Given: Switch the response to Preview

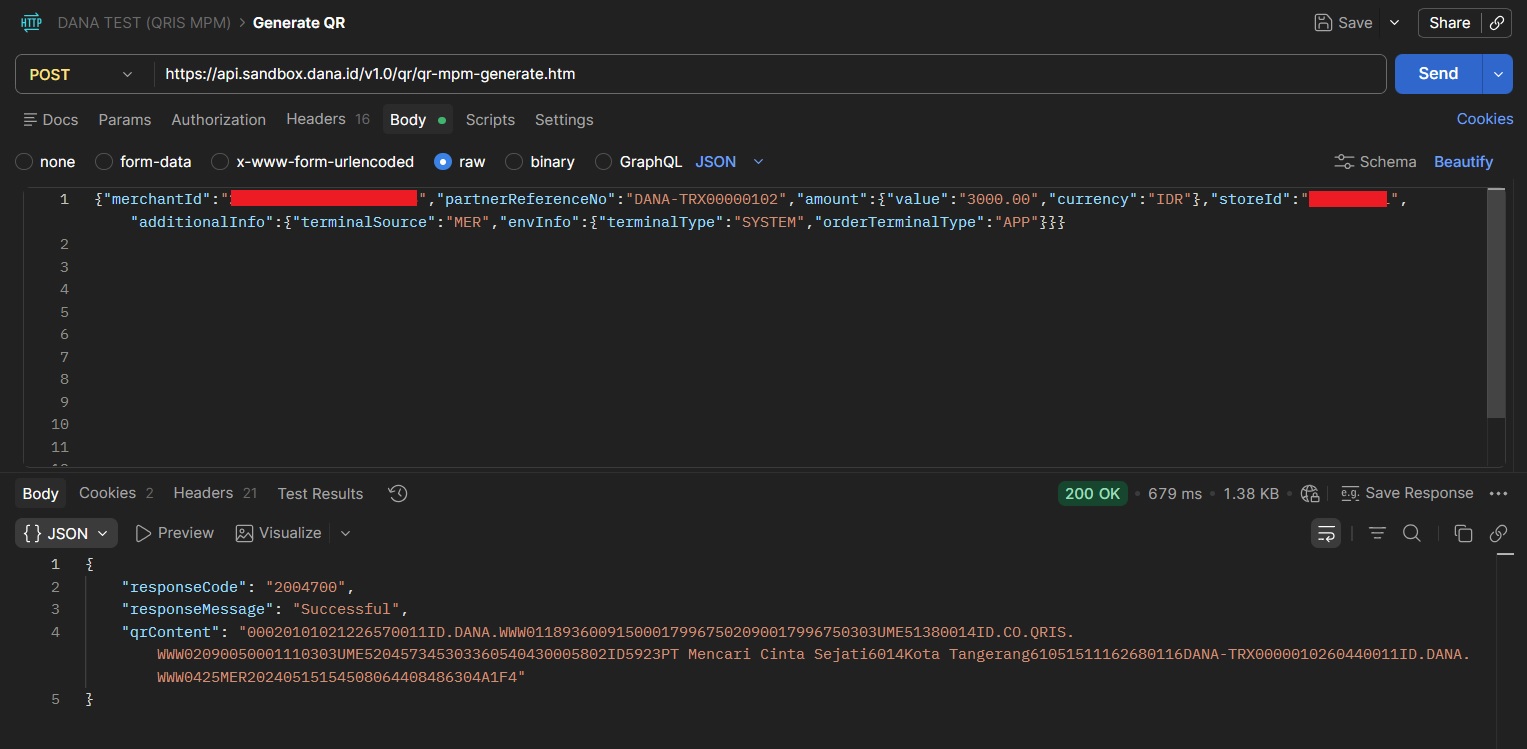Looking at the screenshot, I should click(x=174, y=533).
